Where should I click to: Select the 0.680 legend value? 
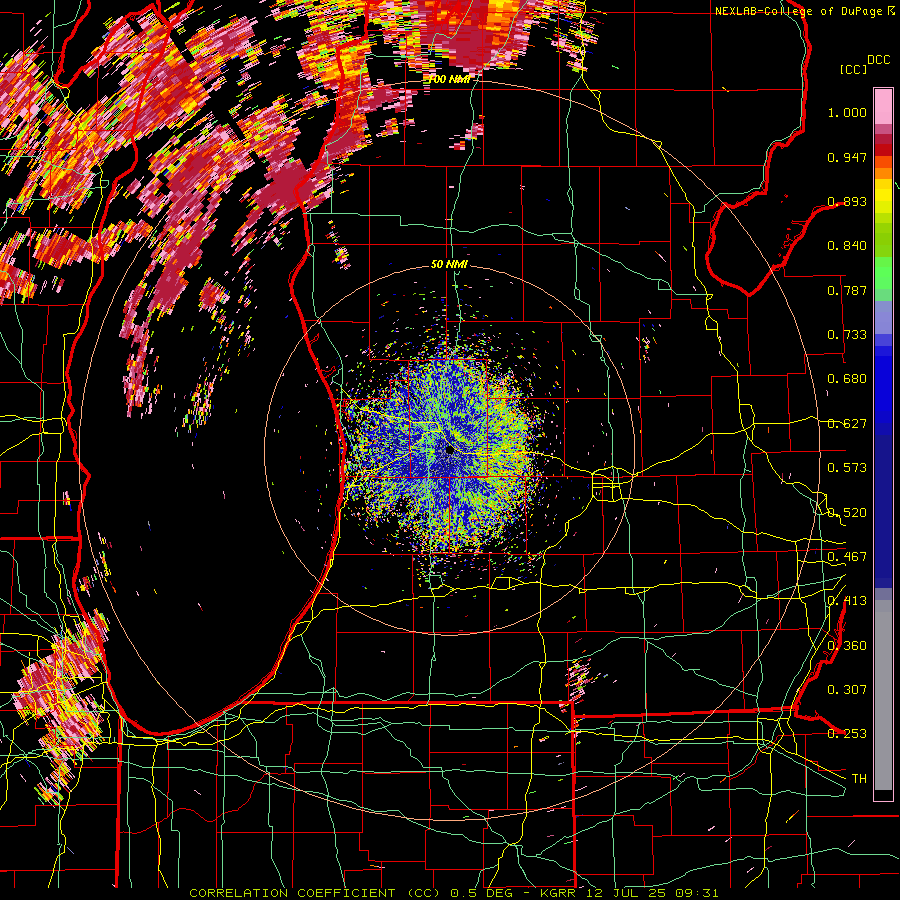847,379
